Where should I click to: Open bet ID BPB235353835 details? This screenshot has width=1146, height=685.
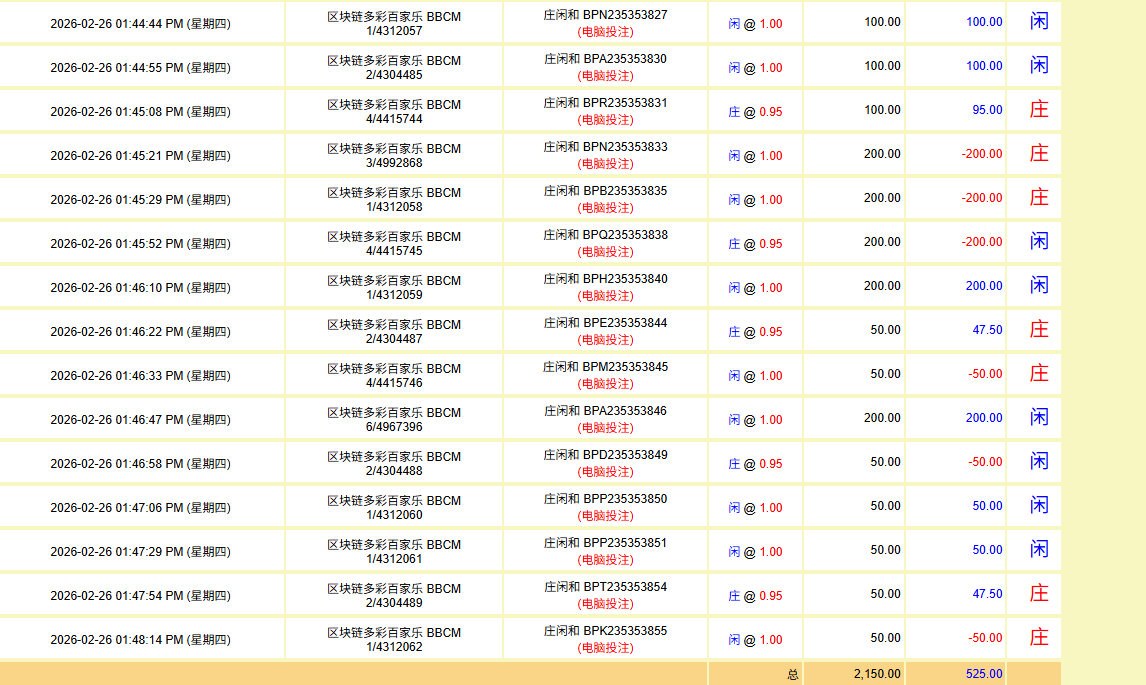[625, 191]
